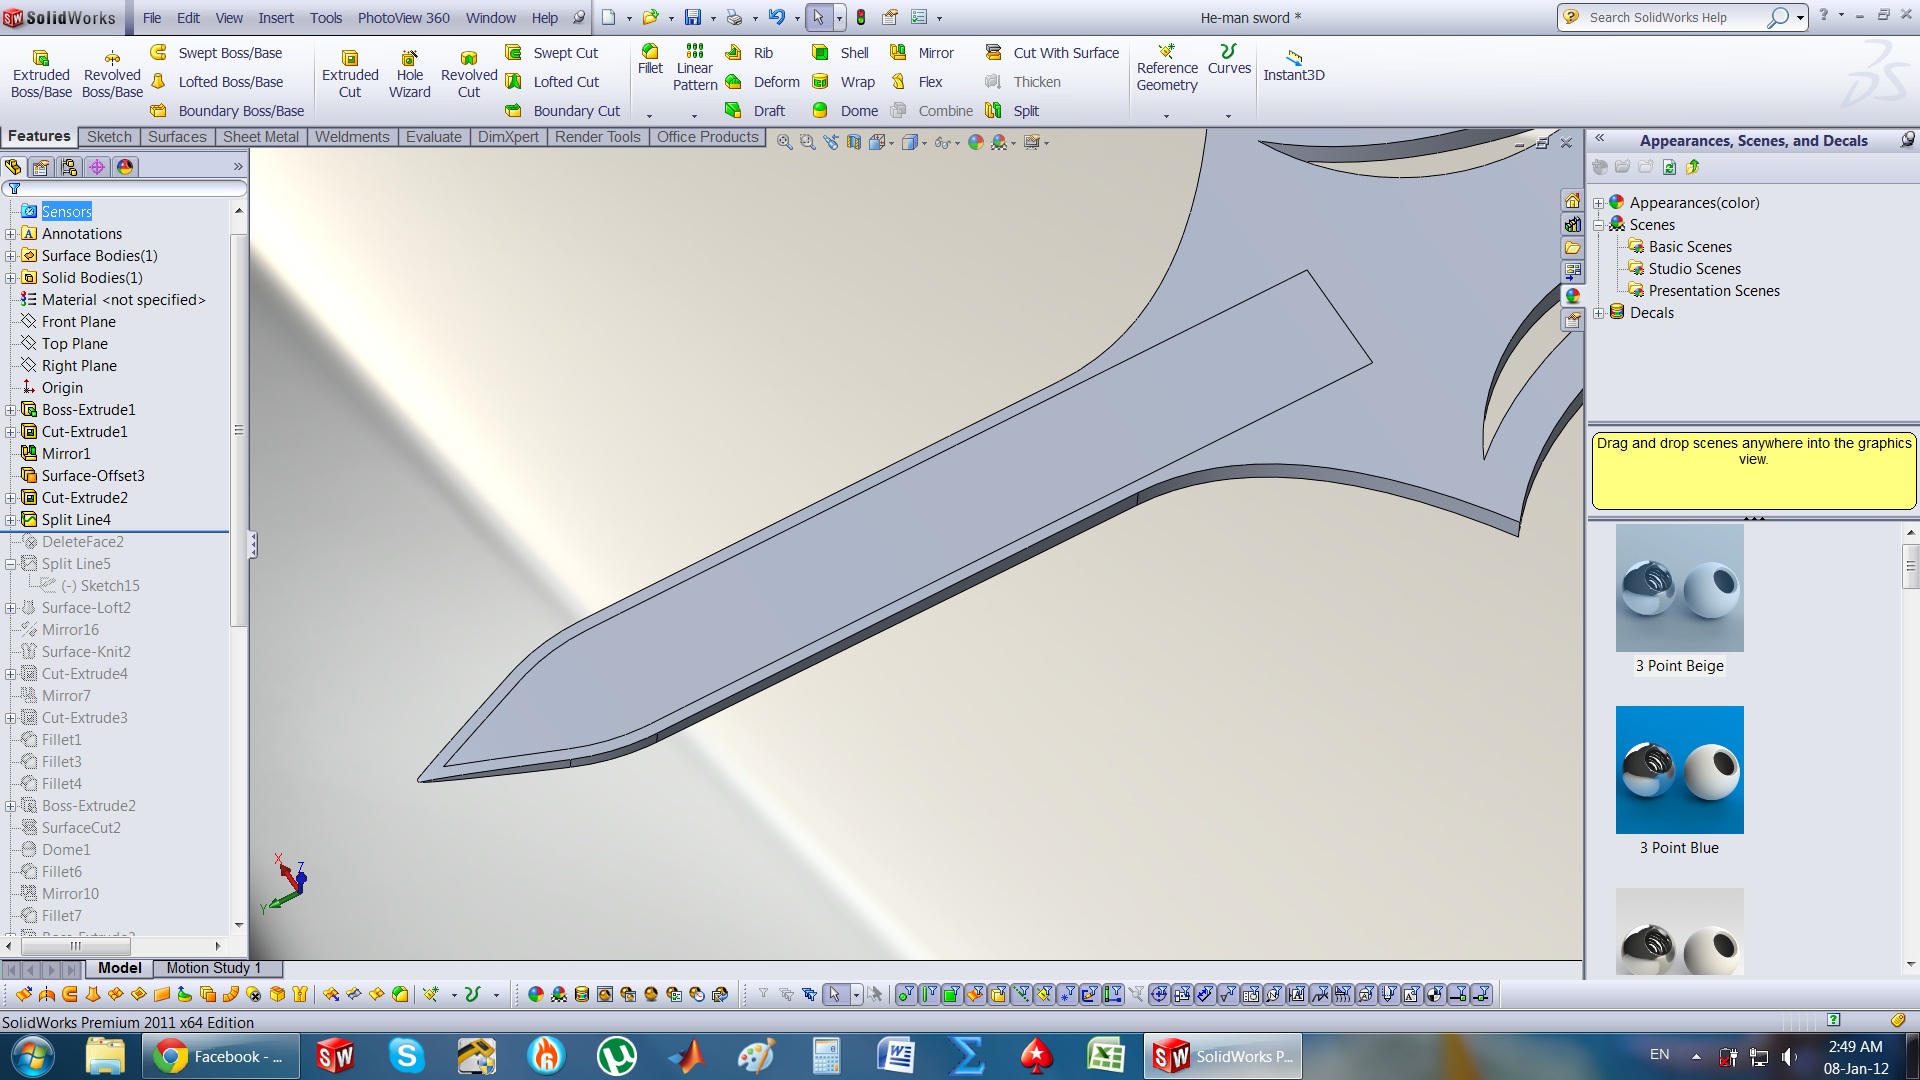Screen dimensions: 1920x1080
Task: Open the Instant3D tool
Action: [1293, 65]
